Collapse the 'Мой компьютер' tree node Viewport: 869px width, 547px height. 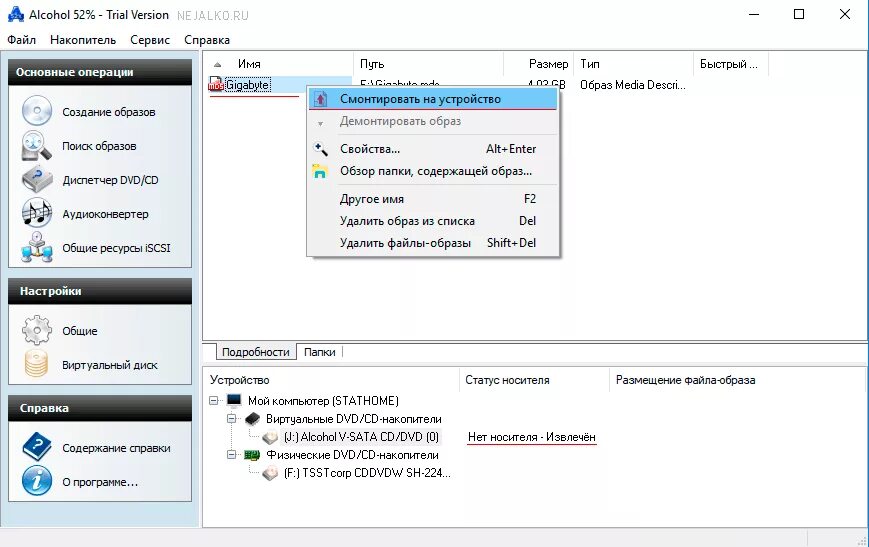point(214,400)
